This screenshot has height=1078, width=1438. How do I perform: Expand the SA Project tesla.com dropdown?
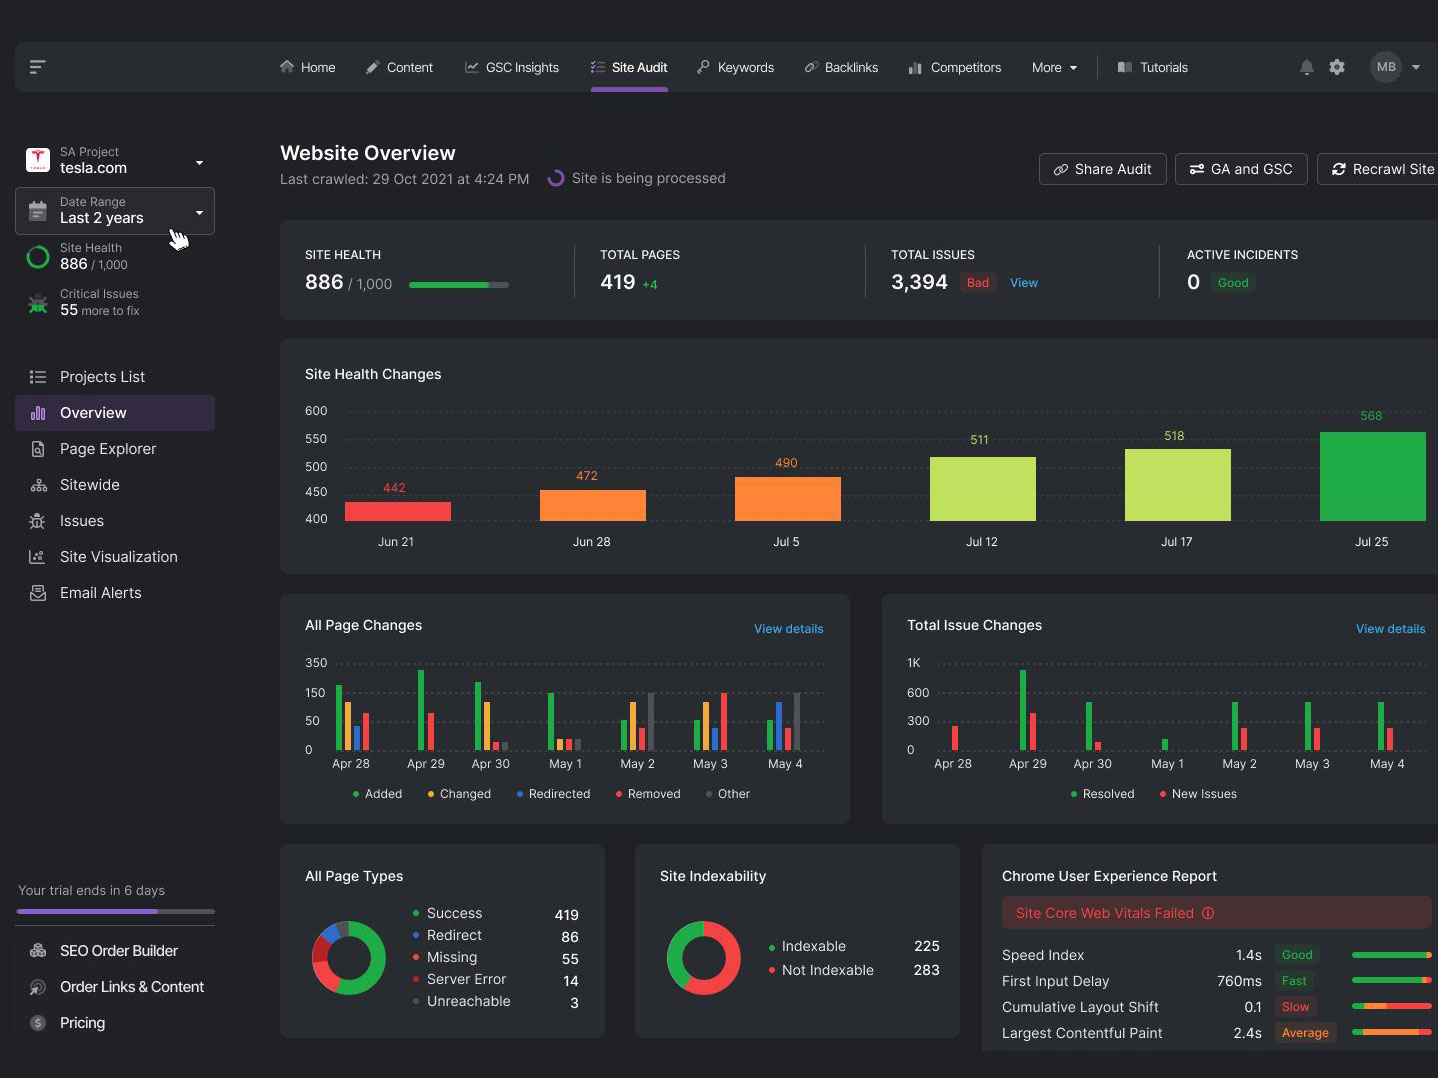[199, 163]
